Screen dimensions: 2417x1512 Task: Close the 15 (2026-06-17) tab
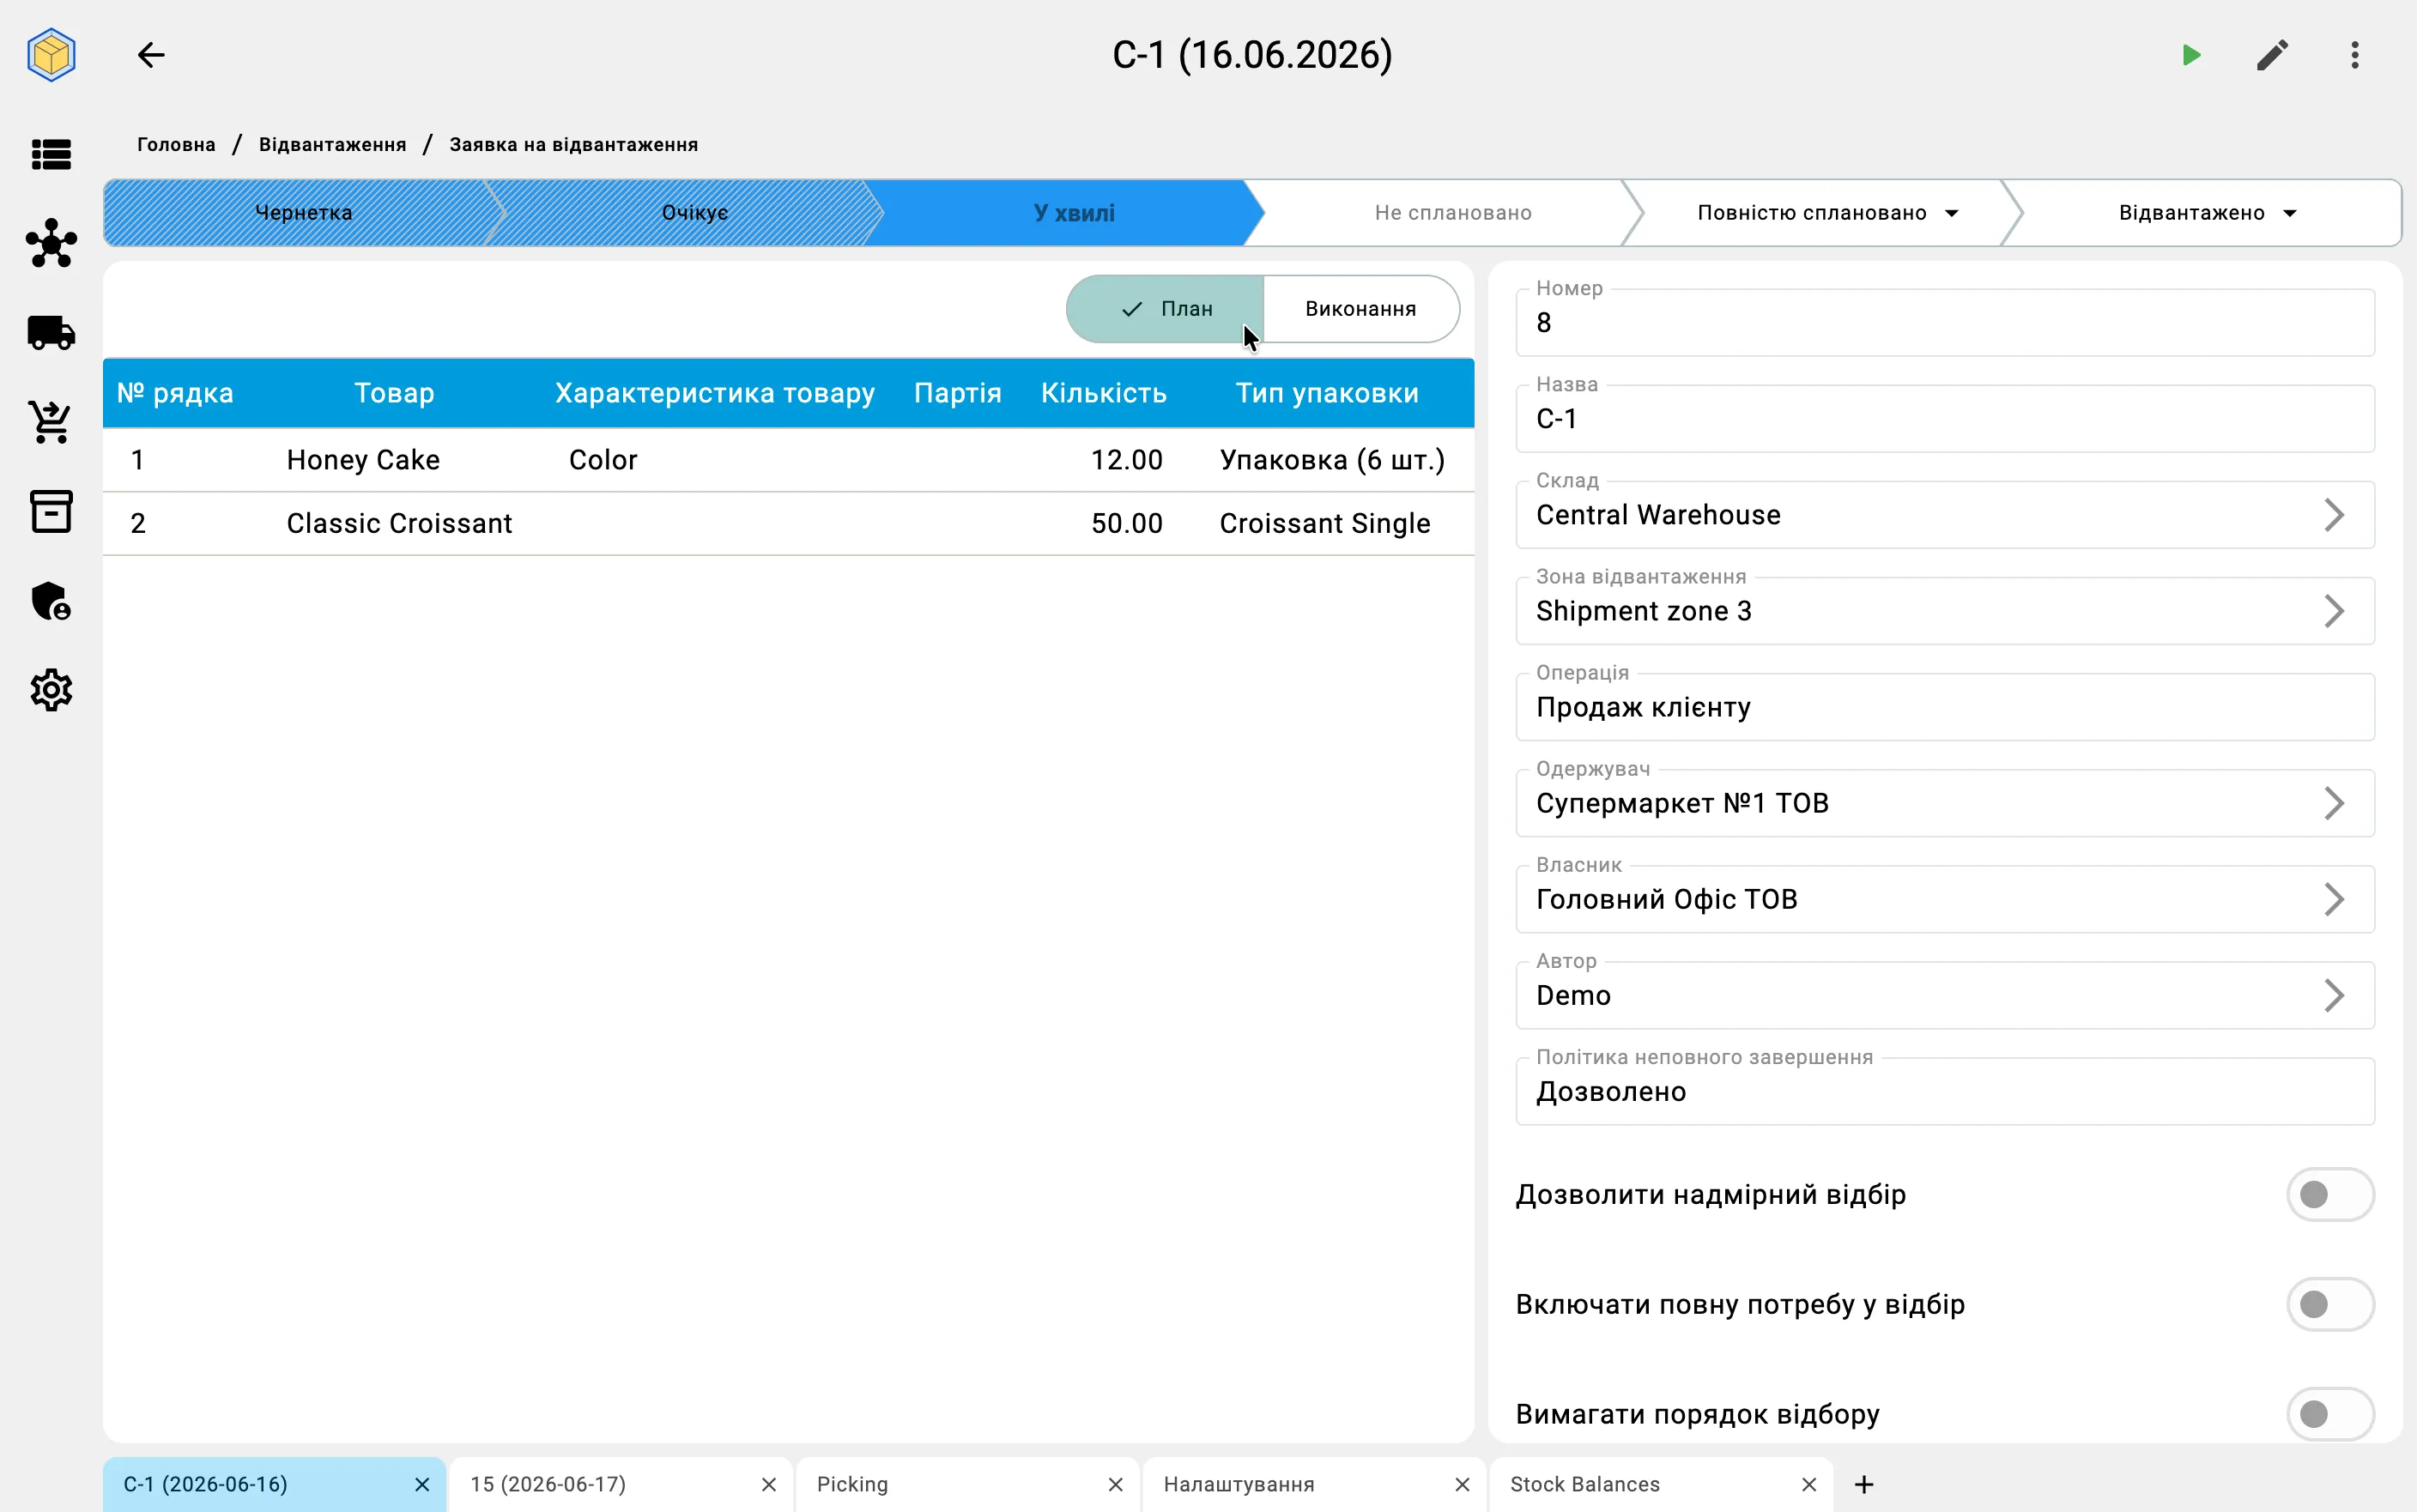click(x=768, y=1484)
